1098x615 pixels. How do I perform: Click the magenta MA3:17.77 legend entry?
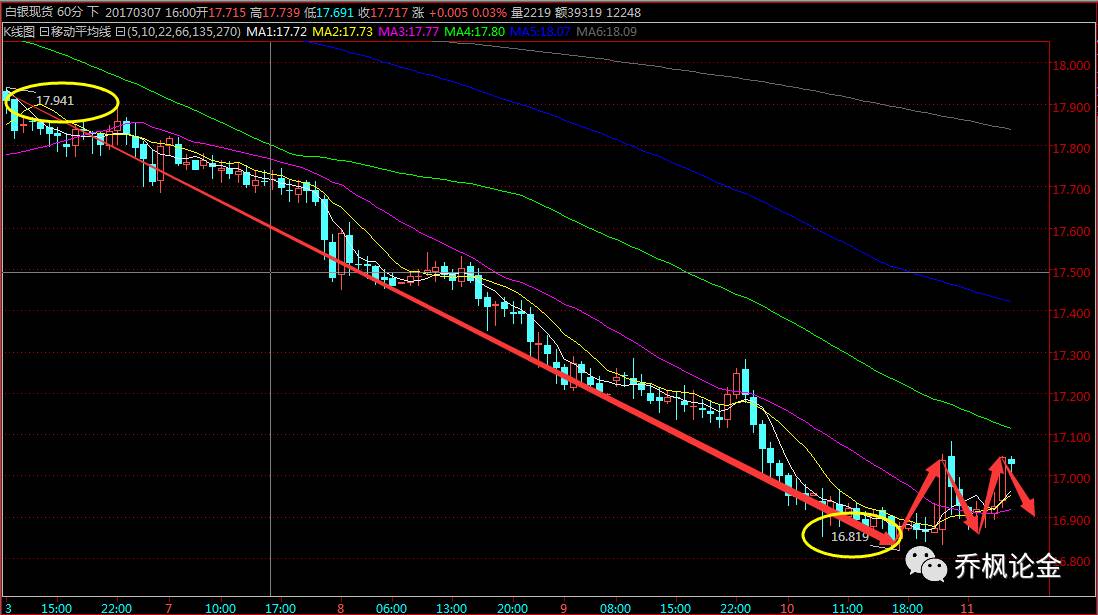coord(408,32)
